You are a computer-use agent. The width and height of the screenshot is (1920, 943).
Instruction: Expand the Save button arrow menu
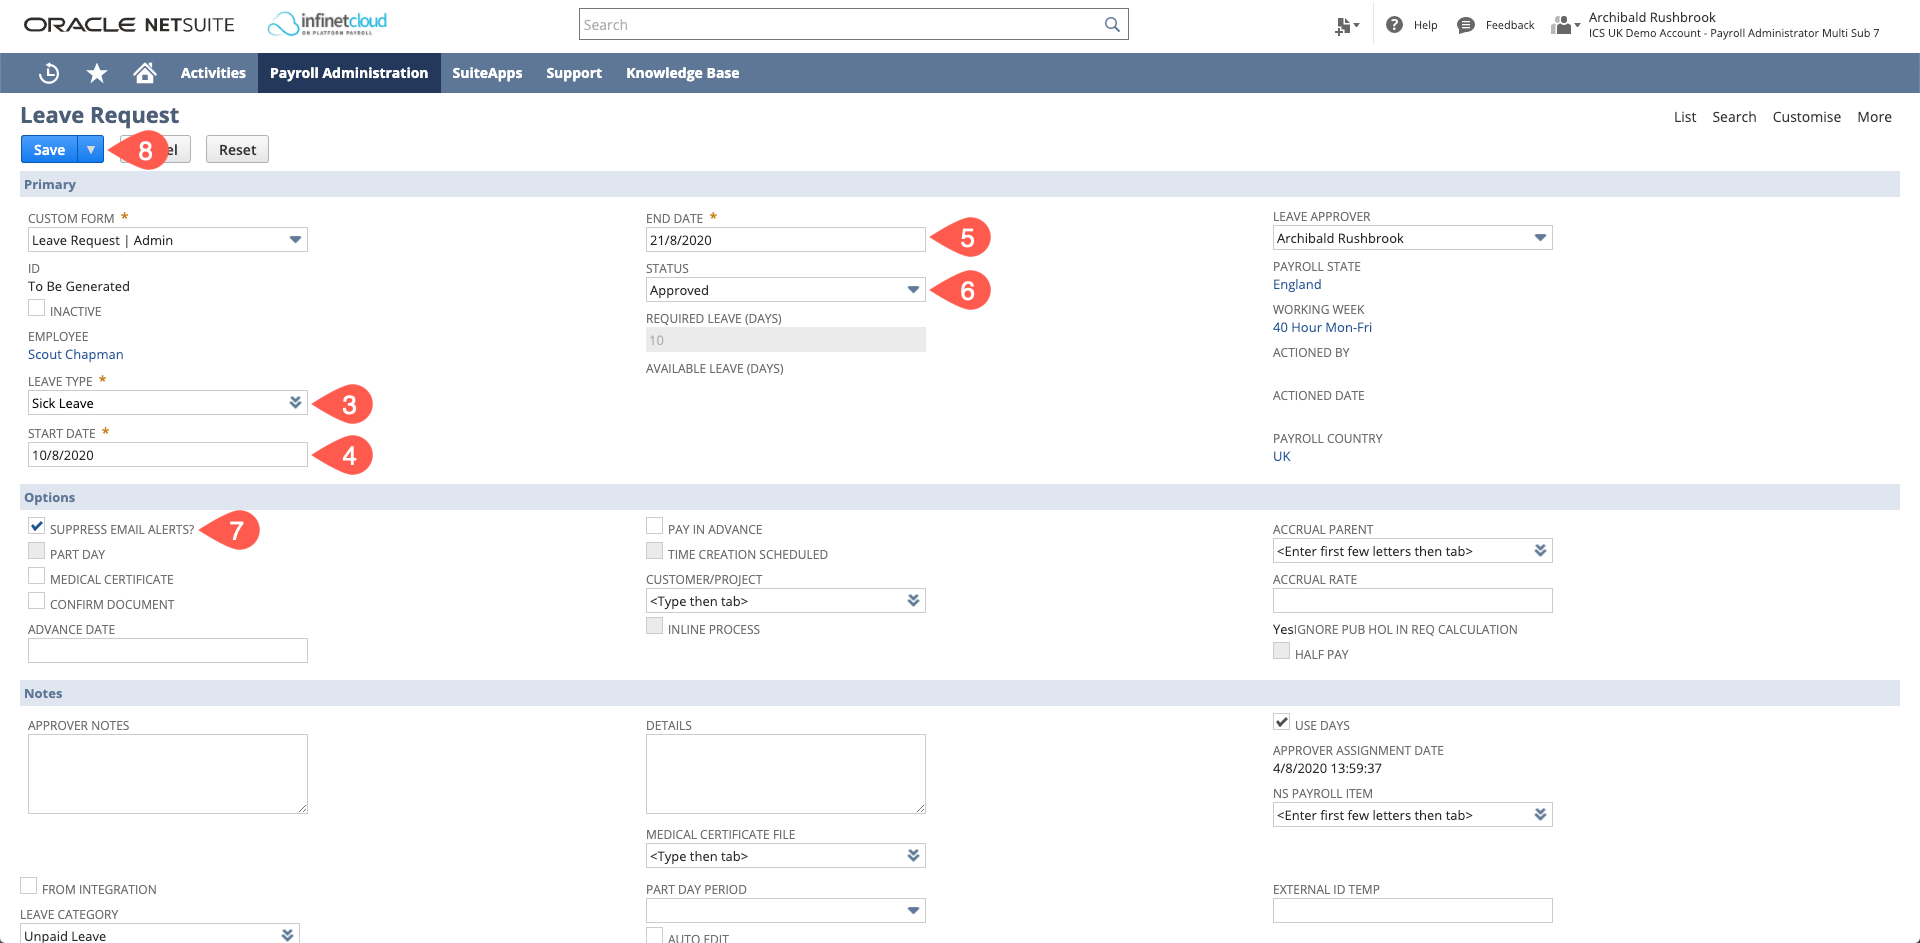(x=91, y=150)
